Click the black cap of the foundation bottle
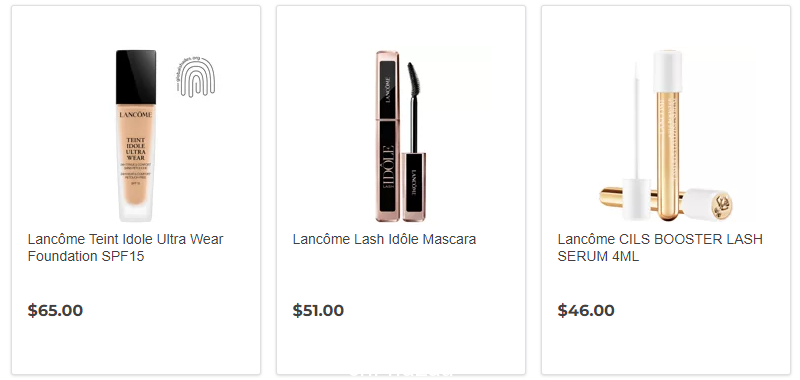This screenshot has width=800, height=380. 136,77
